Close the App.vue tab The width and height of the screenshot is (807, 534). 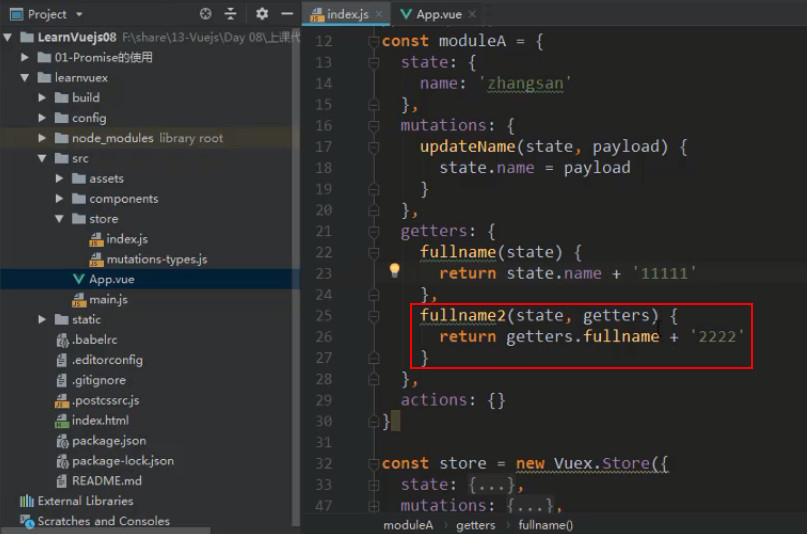click(472, 14)
